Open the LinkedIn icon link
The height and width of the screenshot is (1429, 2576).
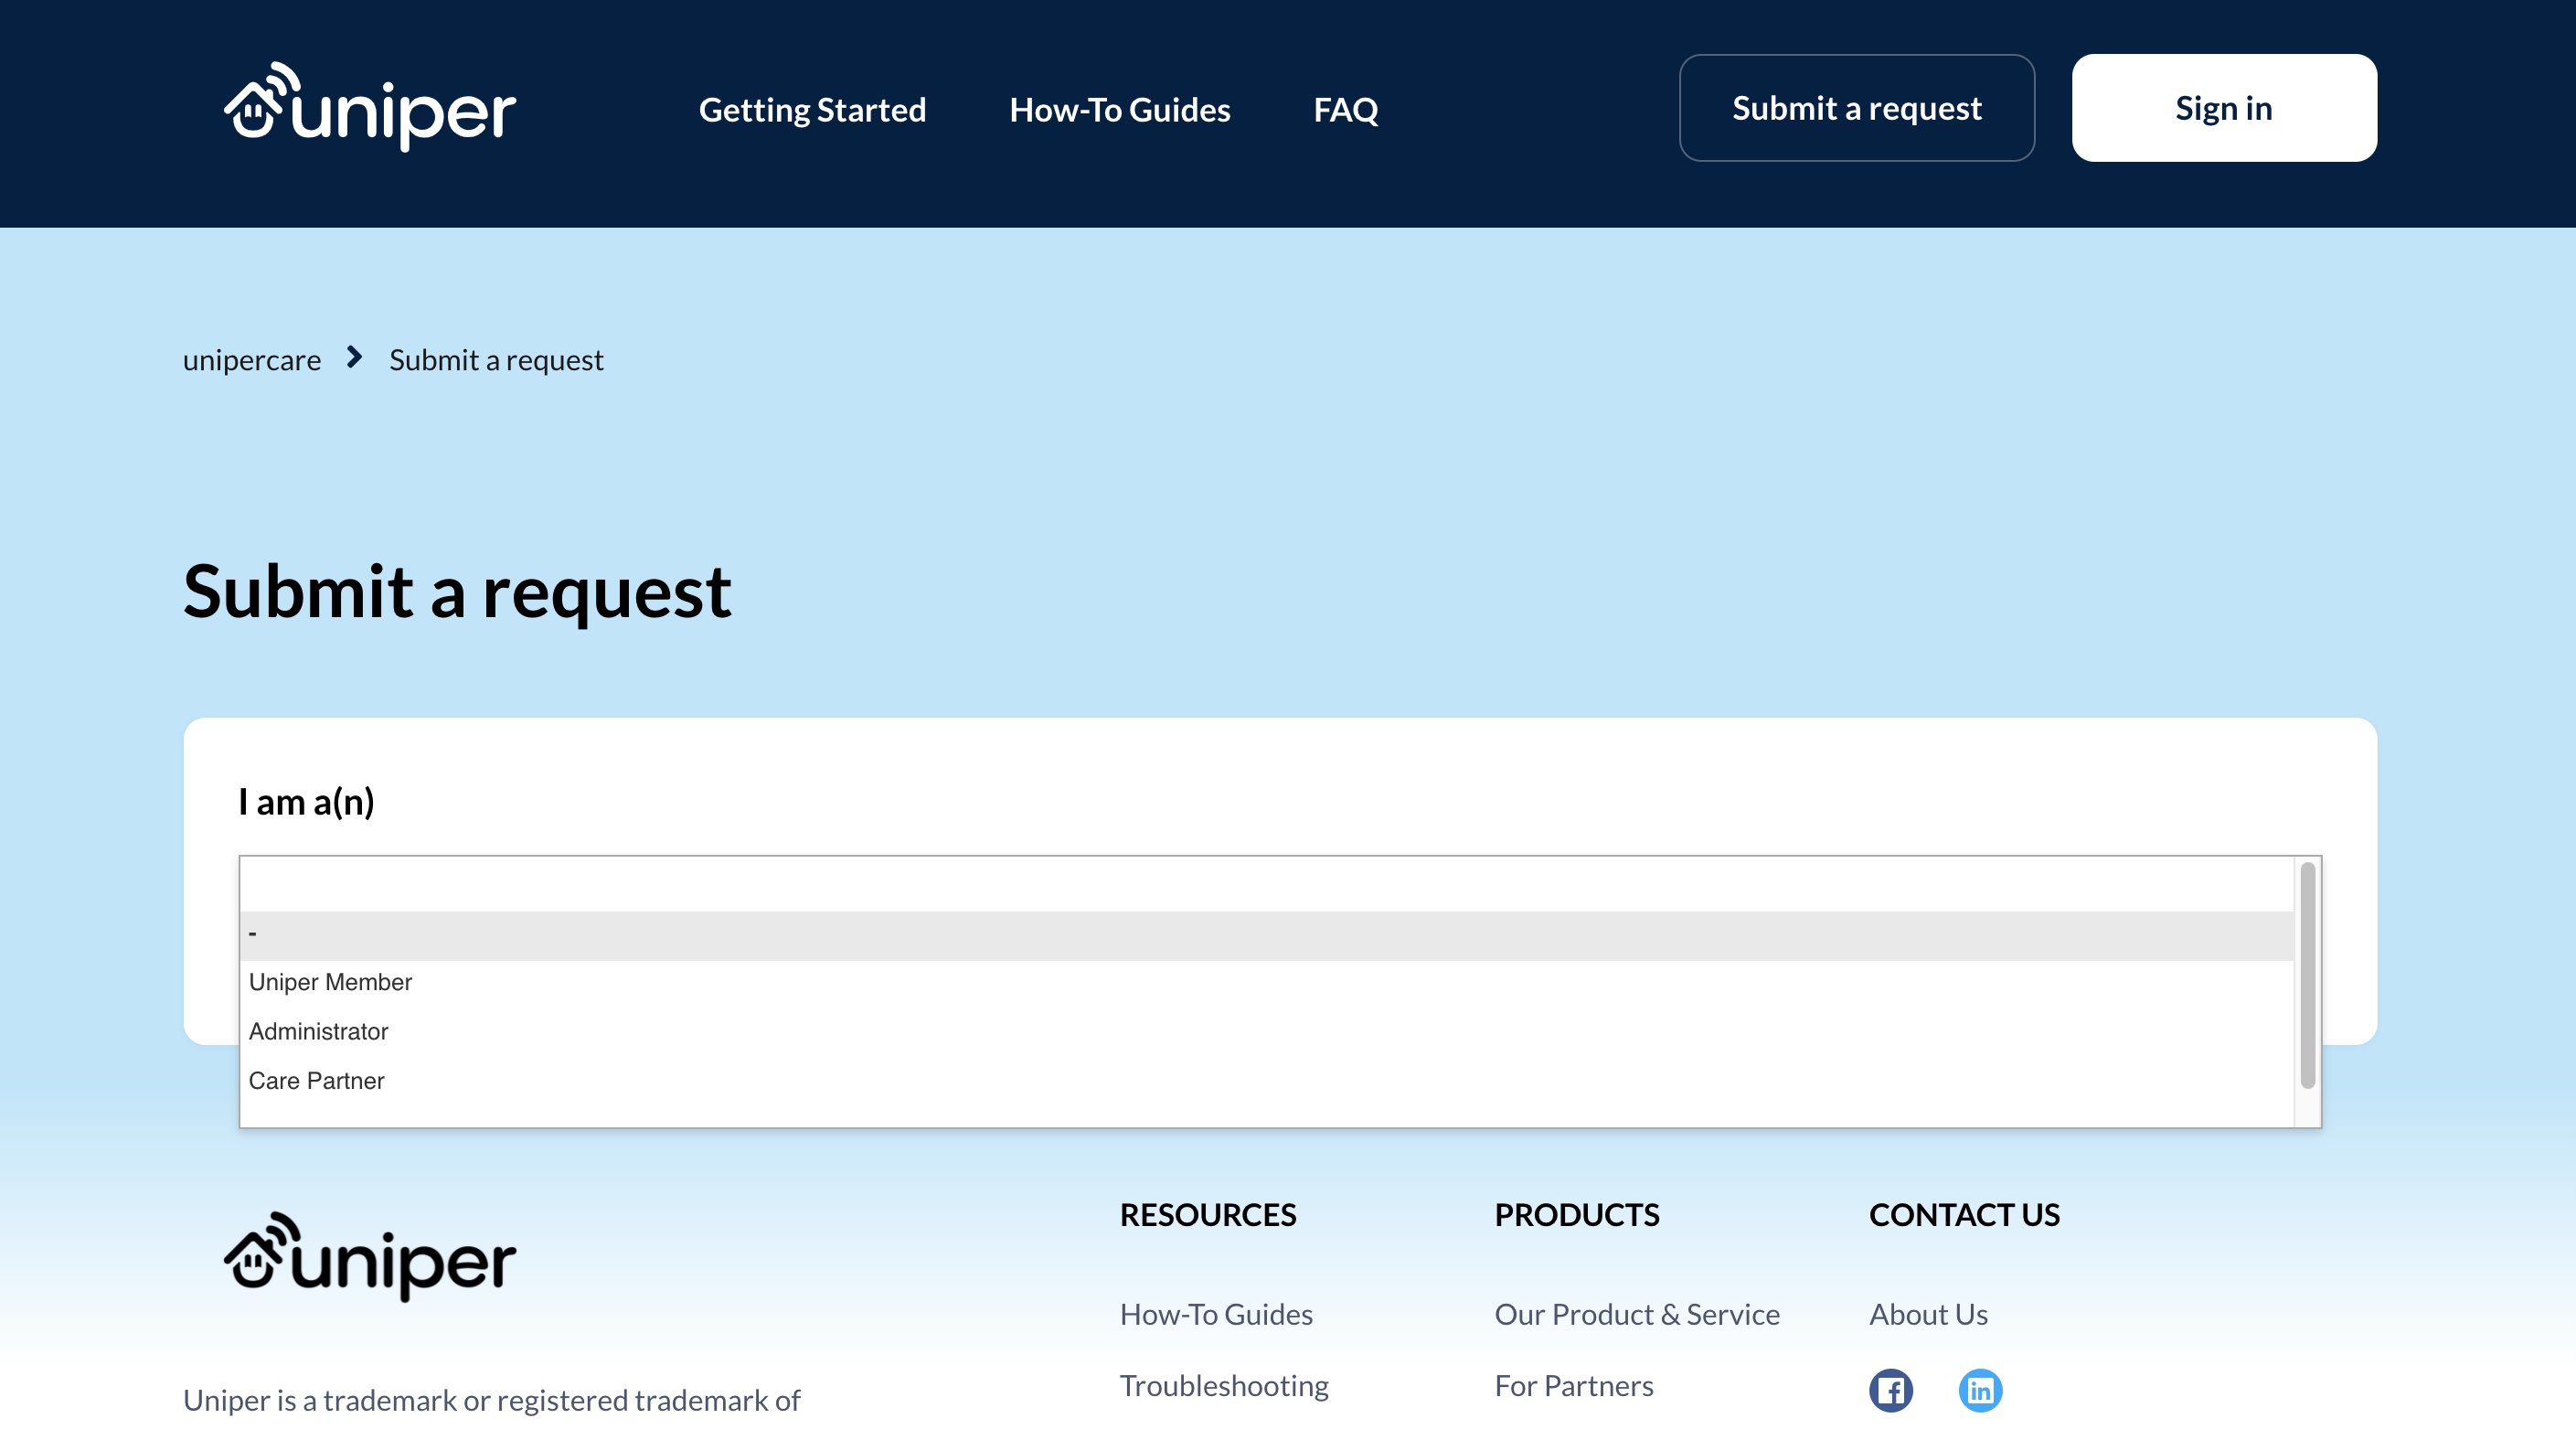(1979, 1390)
